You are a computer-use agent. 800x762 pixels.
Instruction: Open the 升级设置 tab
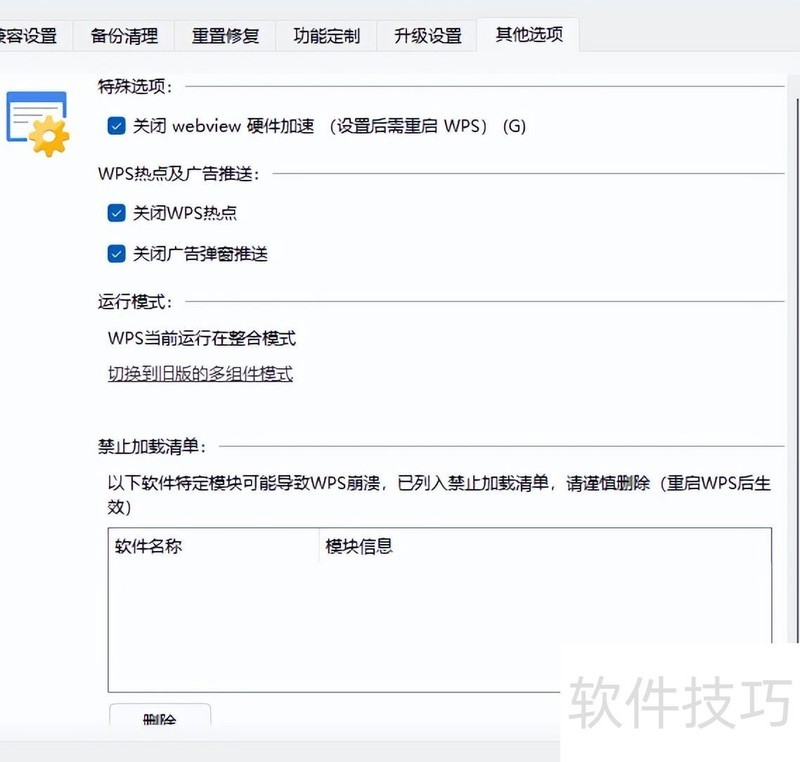[428, 36]
